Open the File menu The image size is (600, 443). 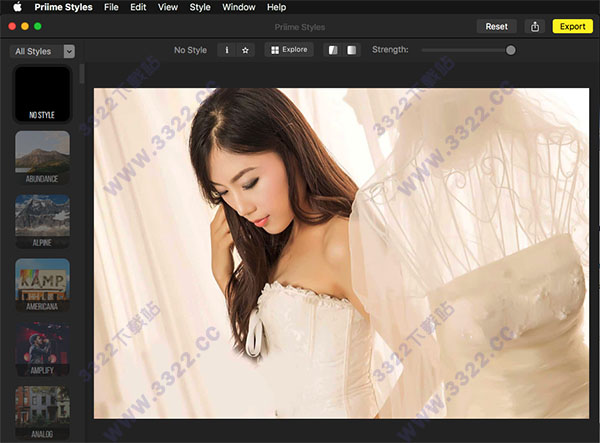coord(112,7)
